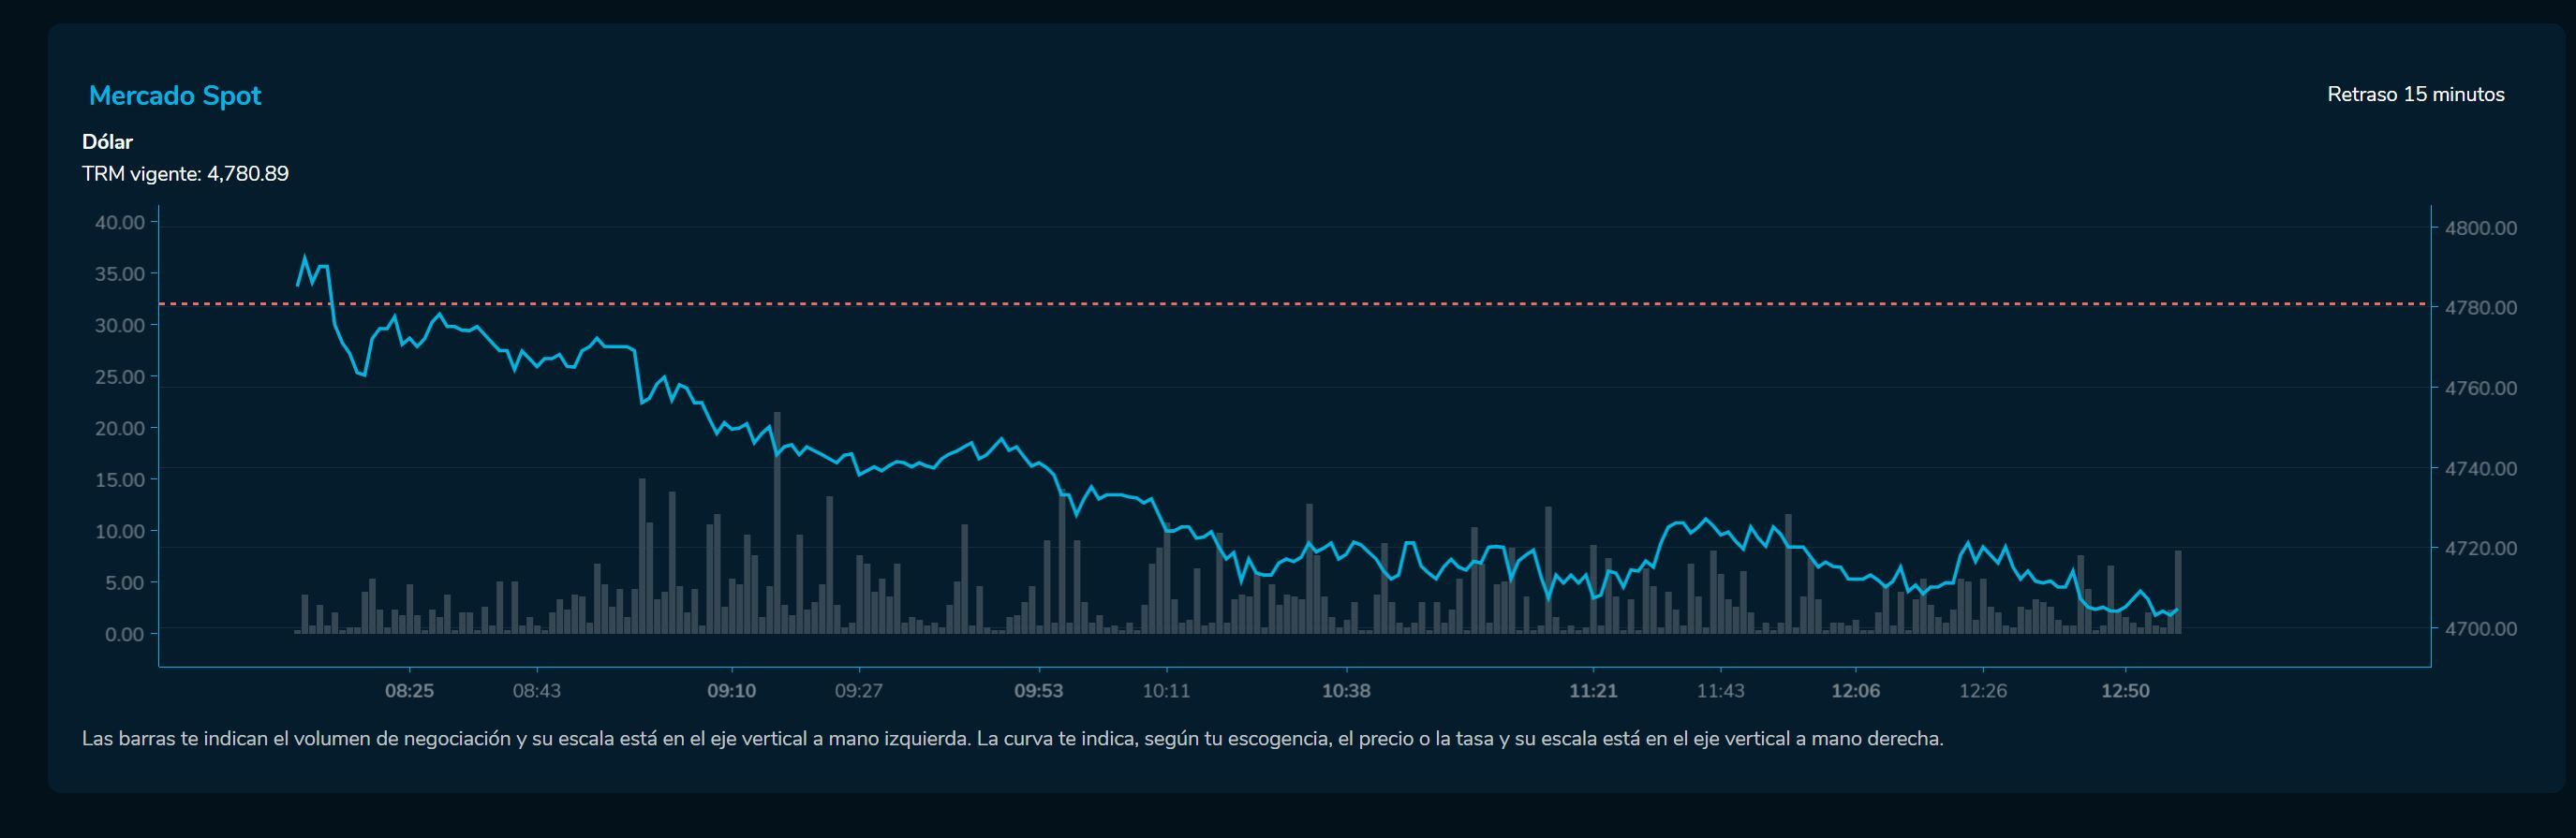Click the 08:25 time axis label
2576x838 pixels.
[409, 691]
